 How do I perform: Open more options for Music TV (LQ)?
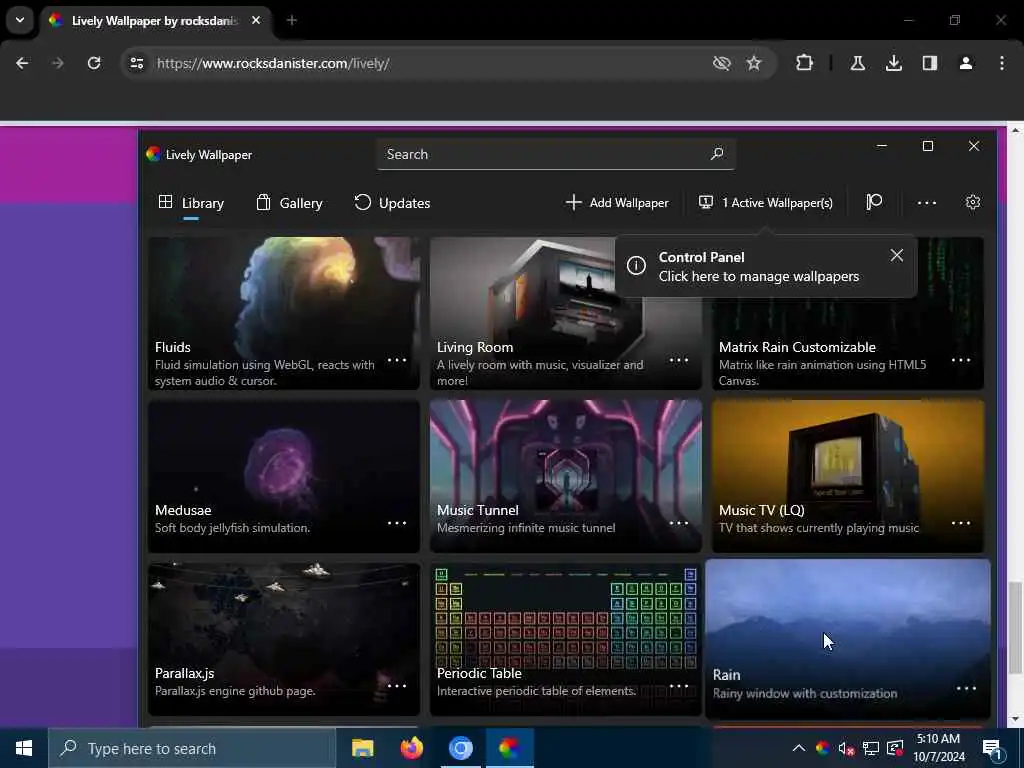[x=961, y=523]
